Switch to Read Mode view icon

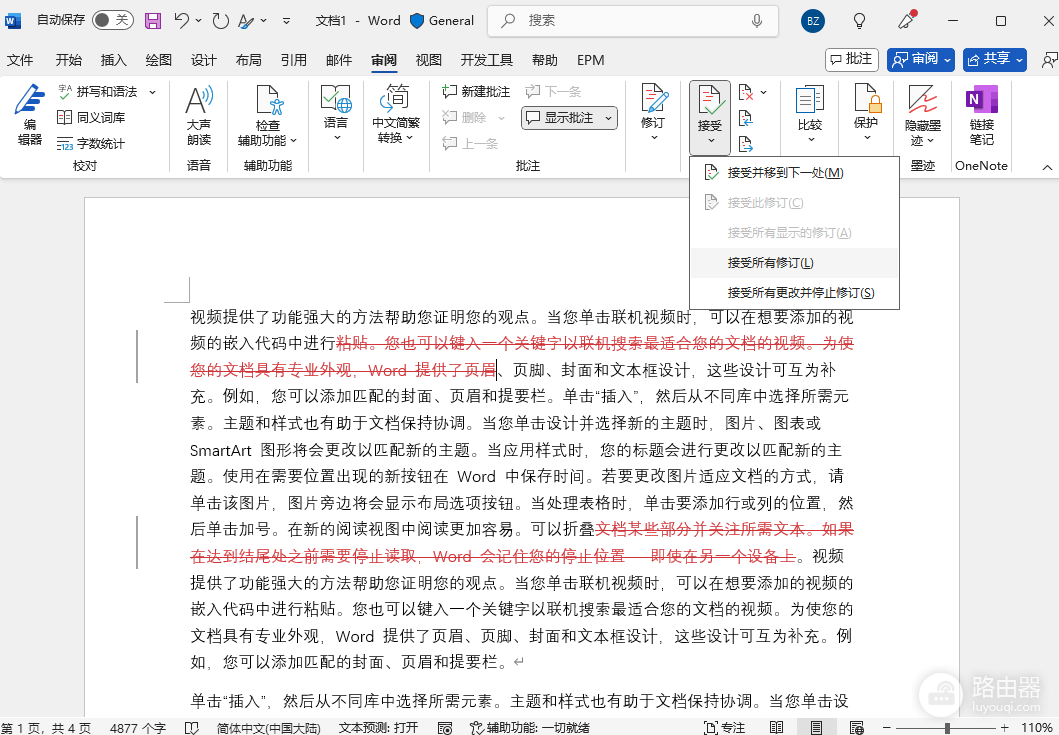click(777, 728)
